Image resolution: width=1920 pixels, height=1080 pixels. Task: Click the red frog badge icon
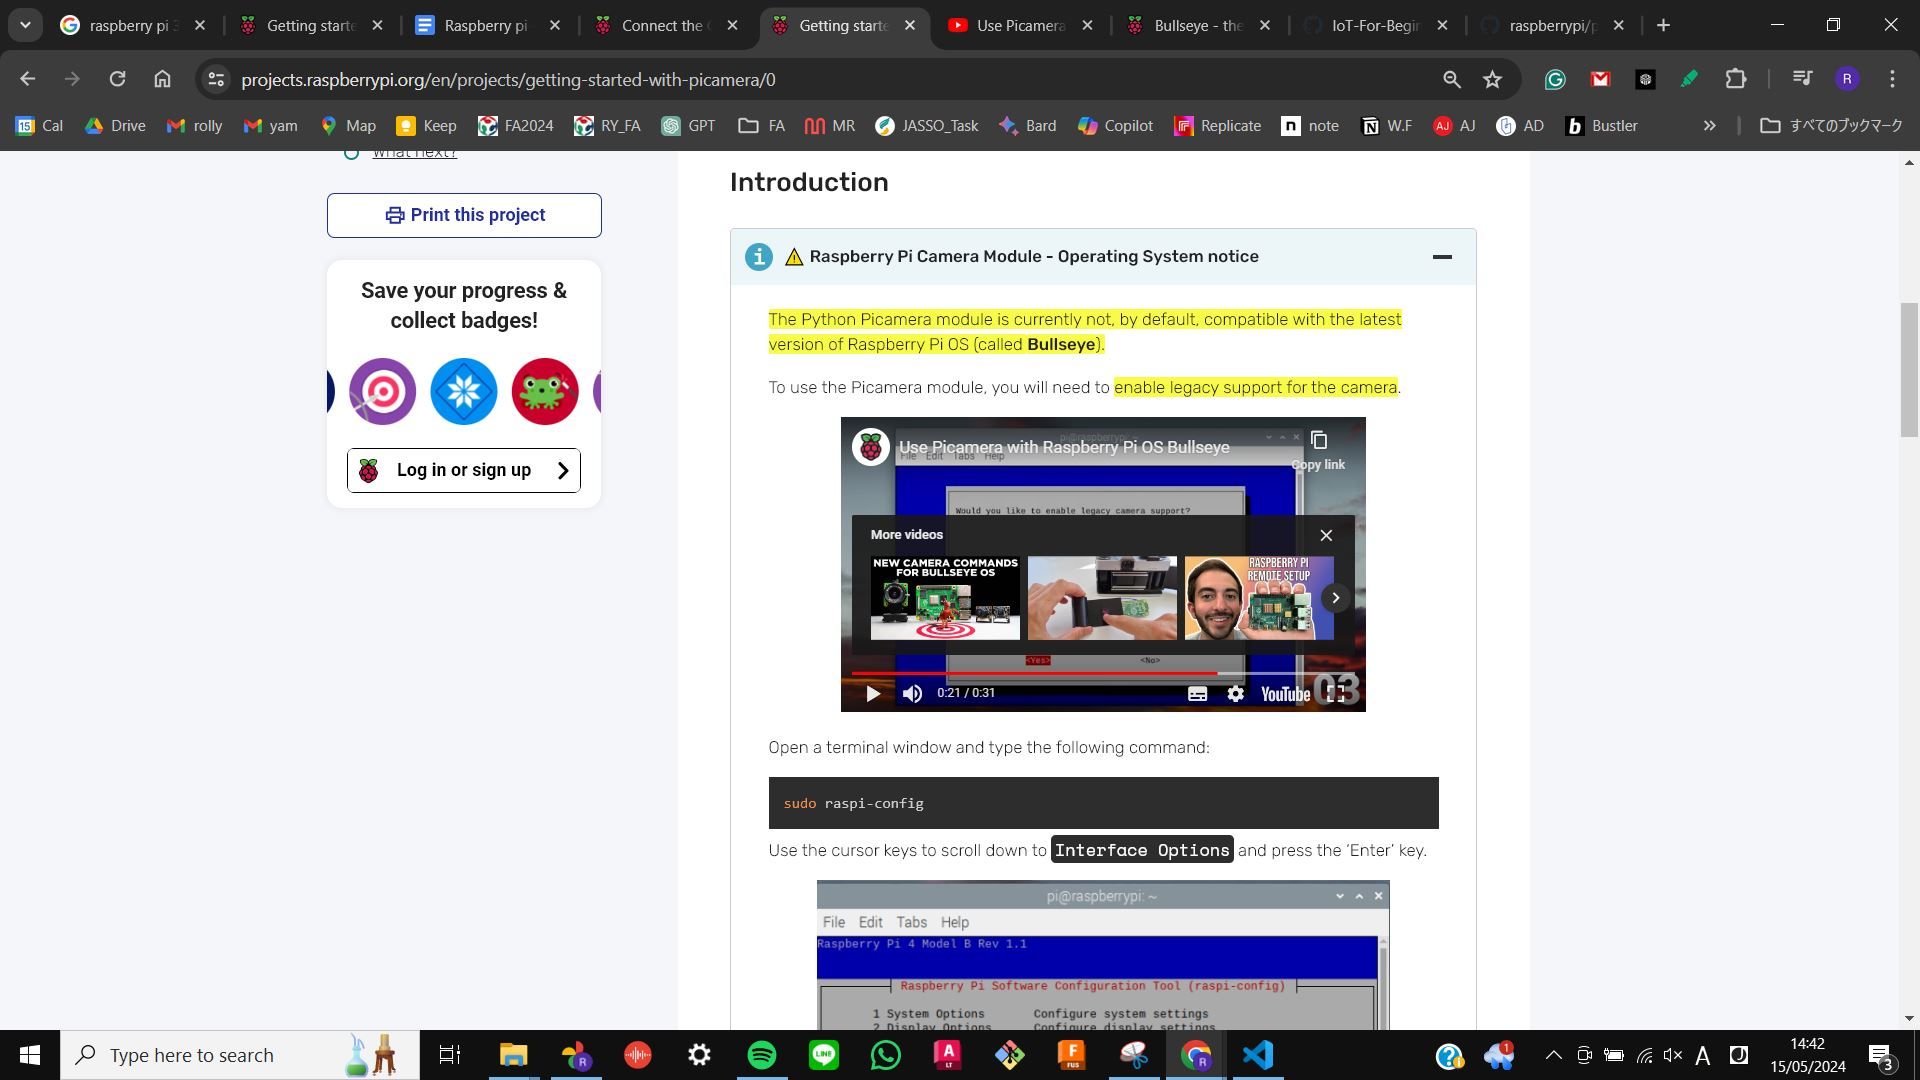pyautogui.click(x=545, y=391)
